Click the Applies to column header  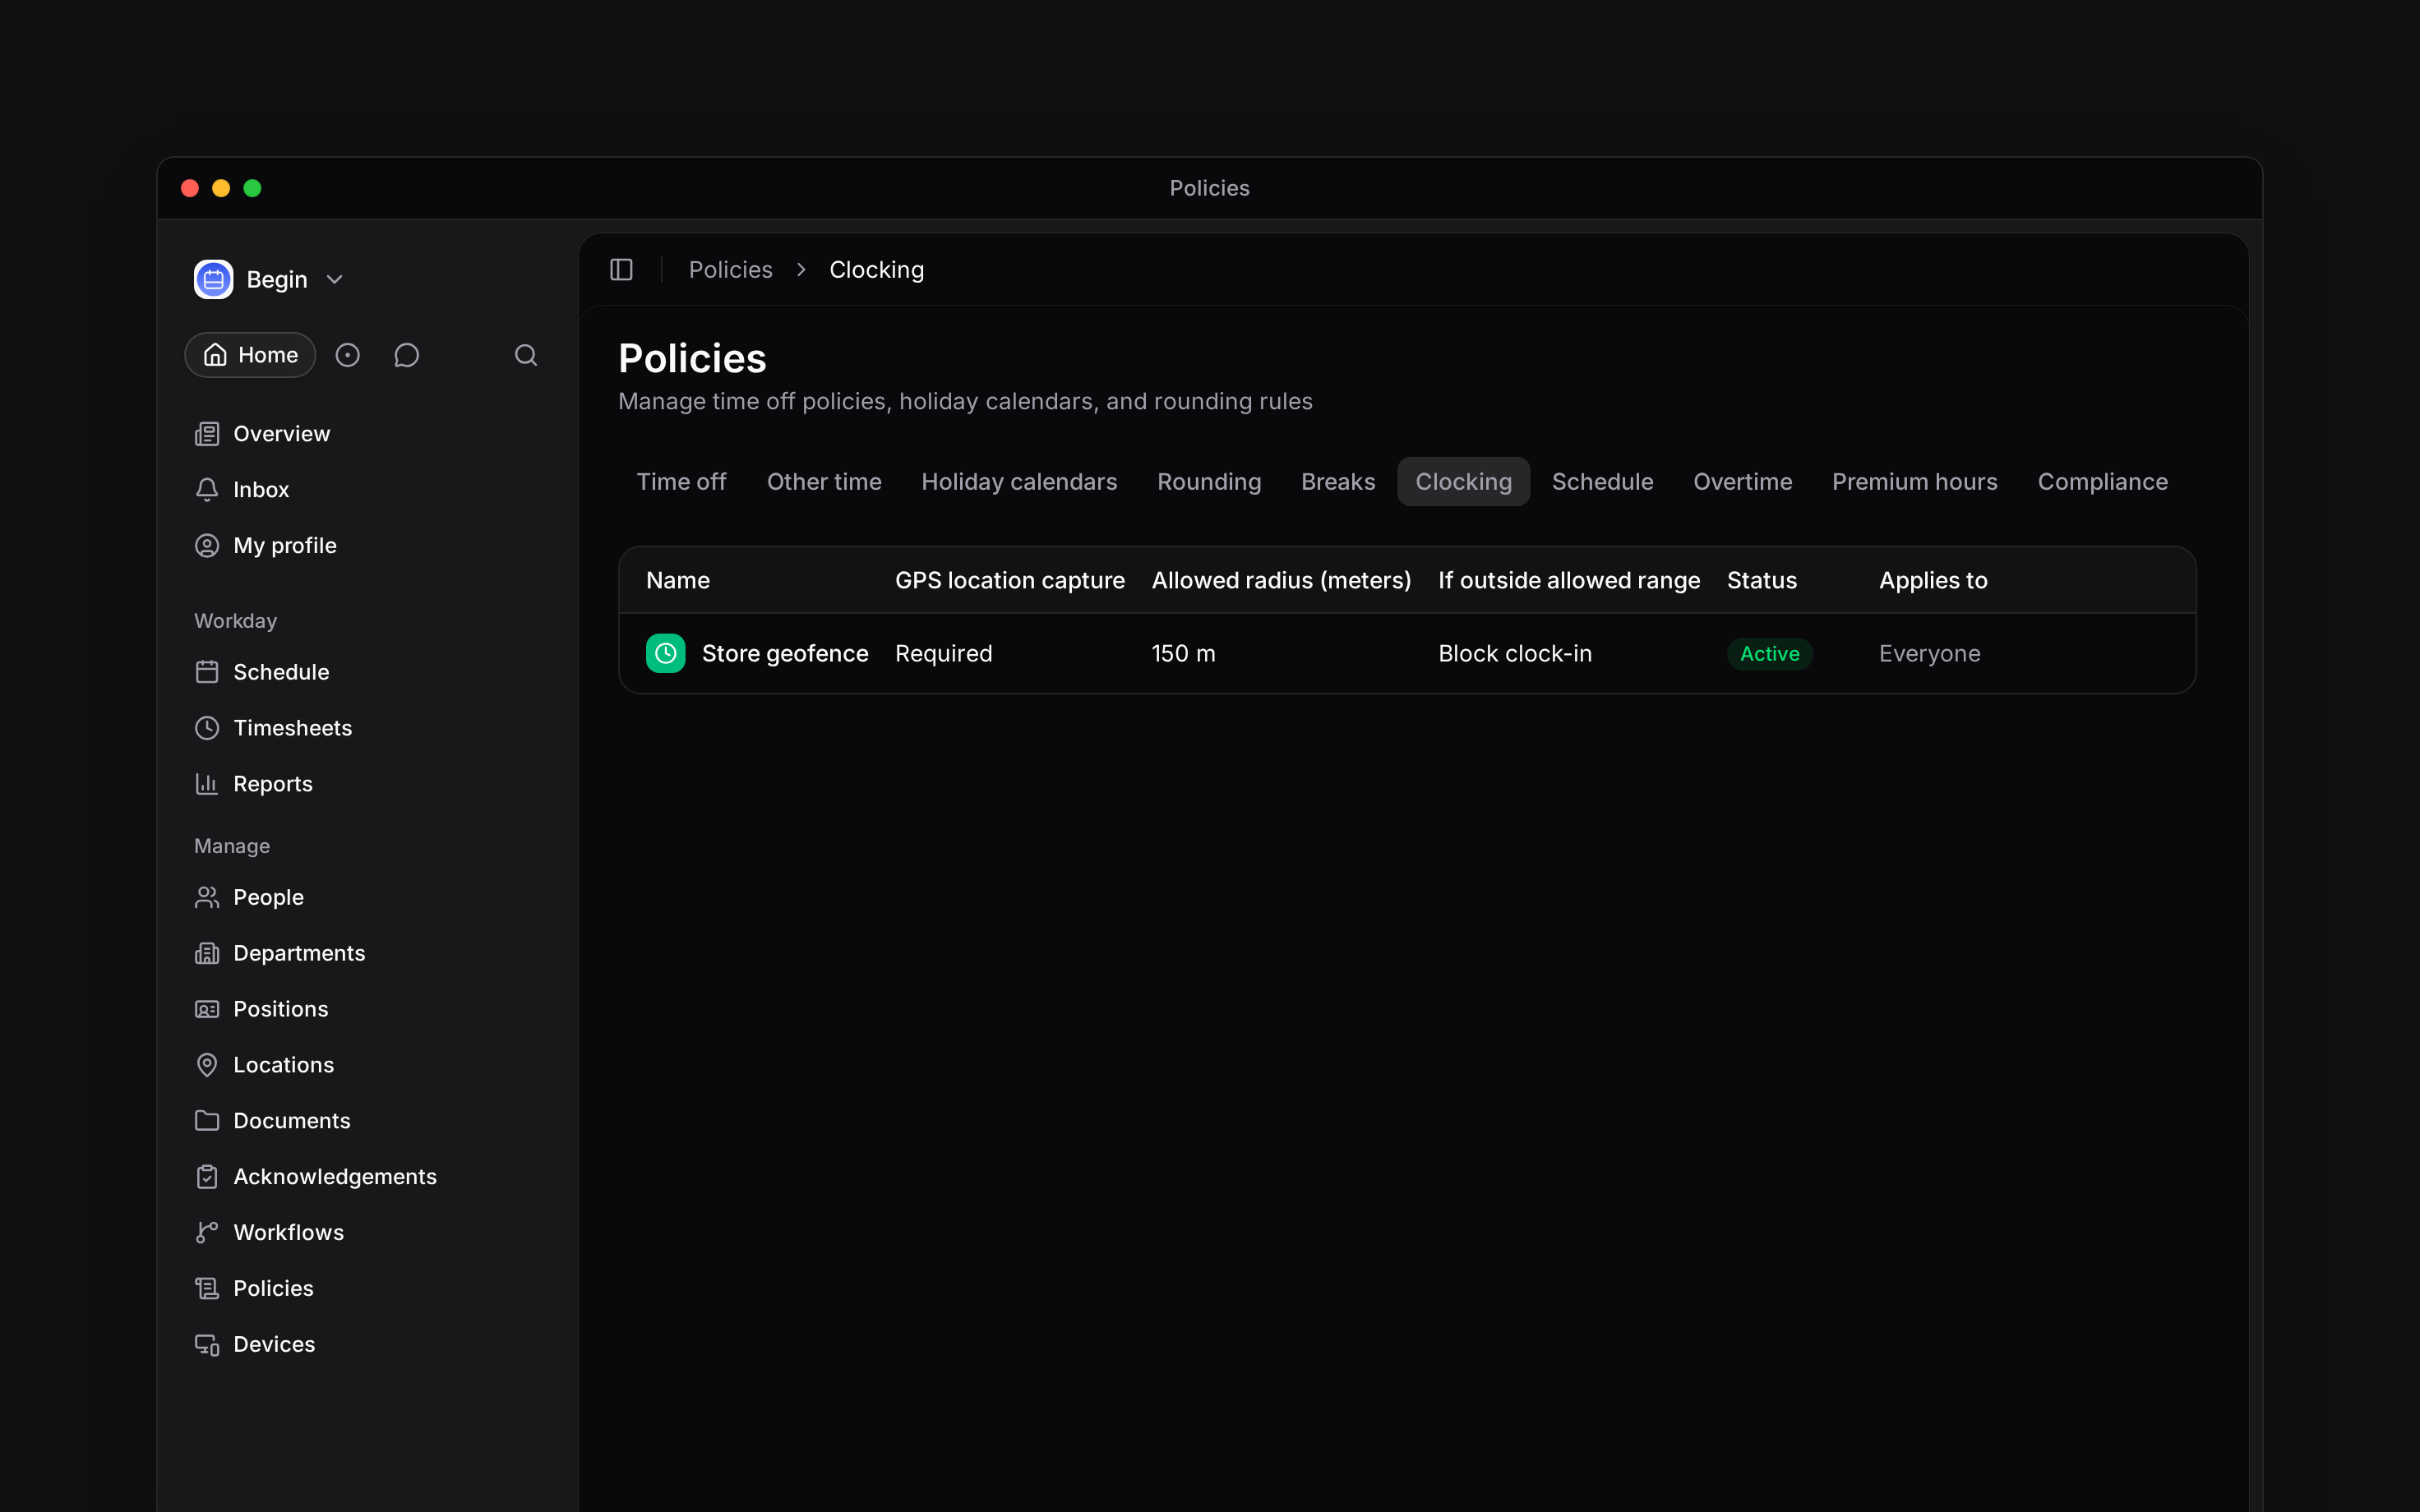pos(1933,581)
